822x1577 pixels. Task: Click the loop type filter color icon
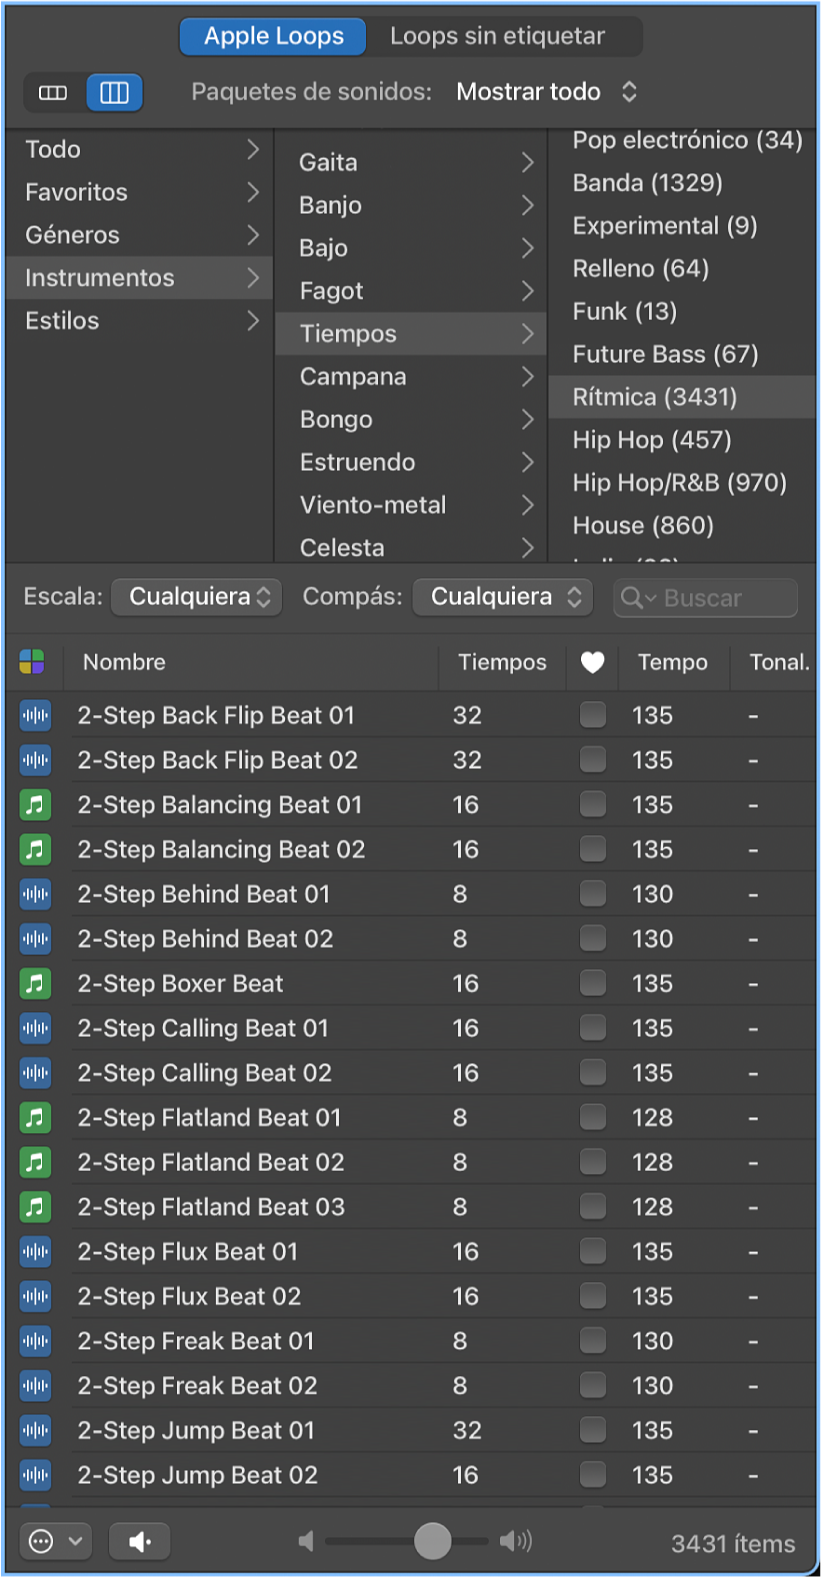tap(32, 662)
